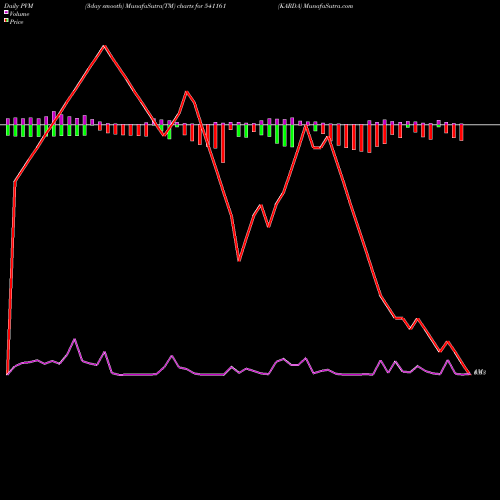
Task: Select the 'Price' legend label
Action: [x=16, y=22]
